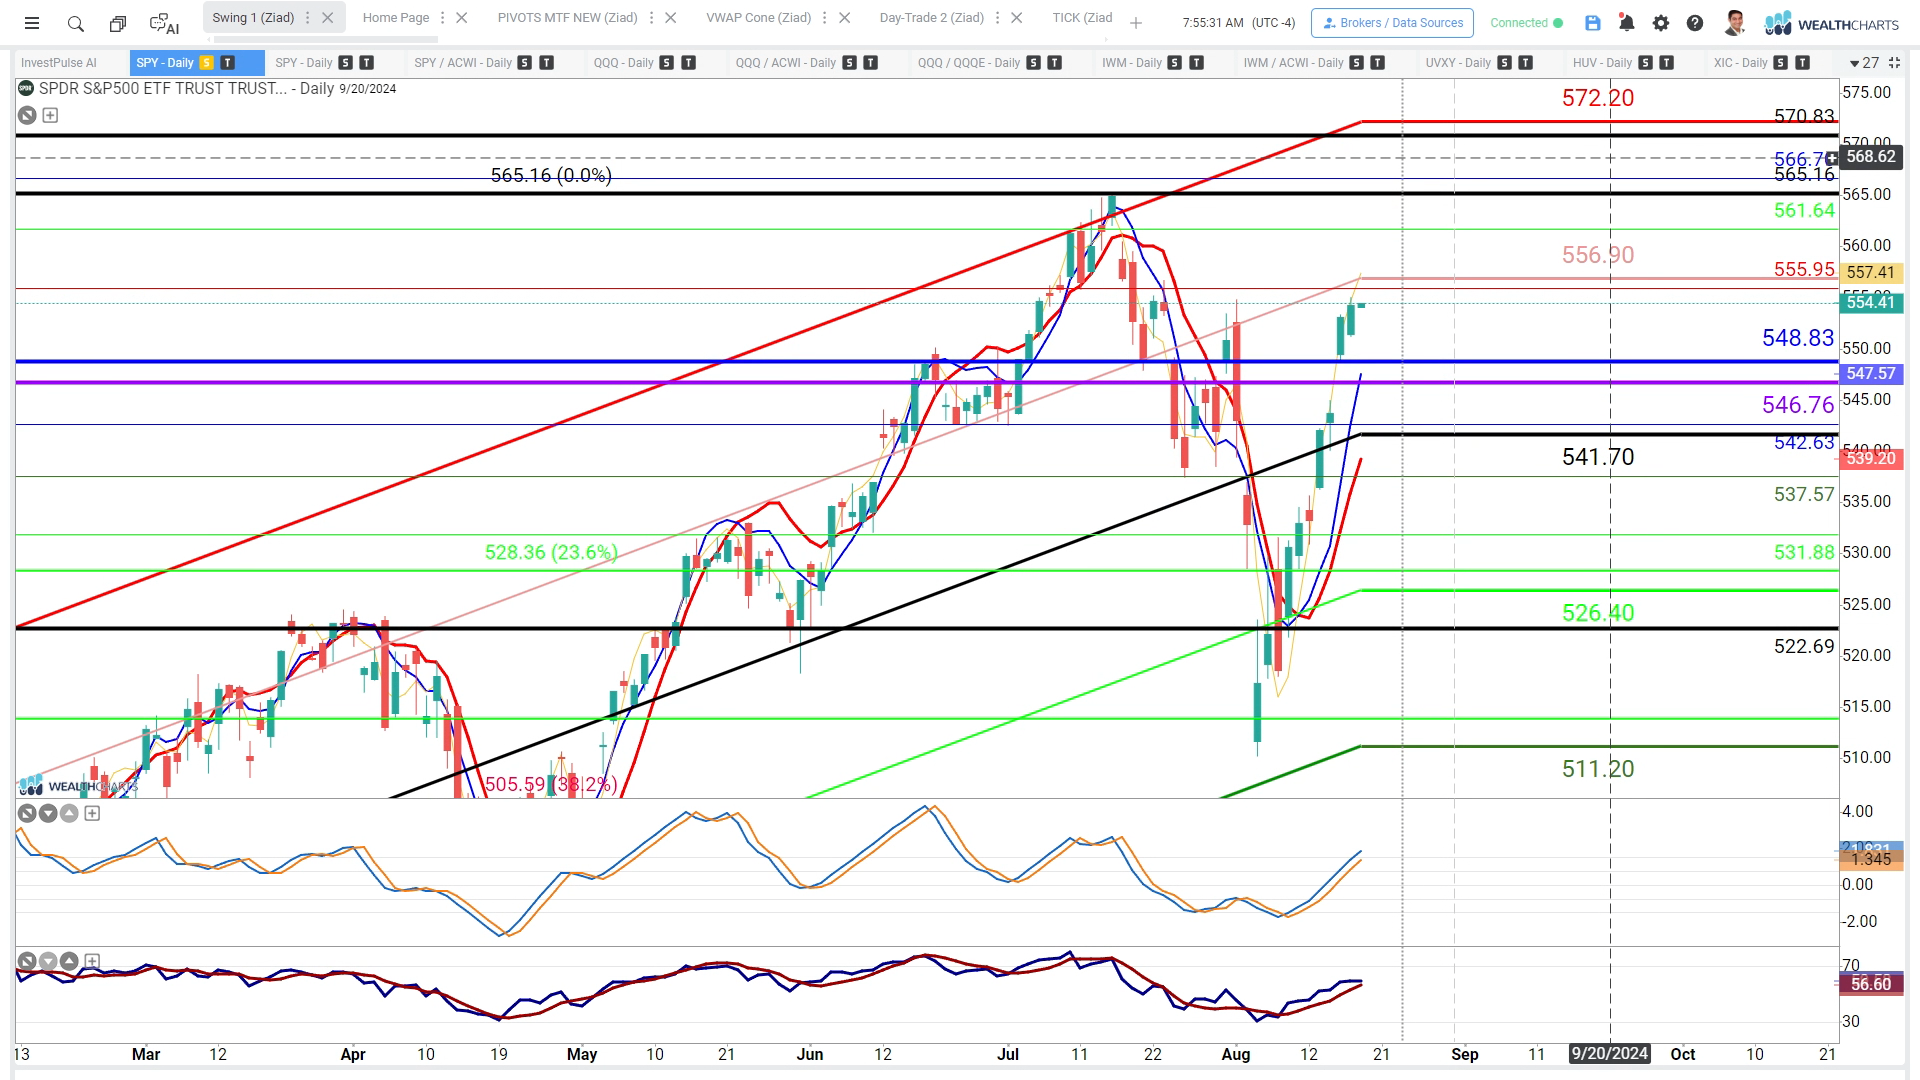Image resolution: width=1920 pixels, height=1080 pixels.
Task: Add indicator to bottom panel
Action: (x=92, y=961)
